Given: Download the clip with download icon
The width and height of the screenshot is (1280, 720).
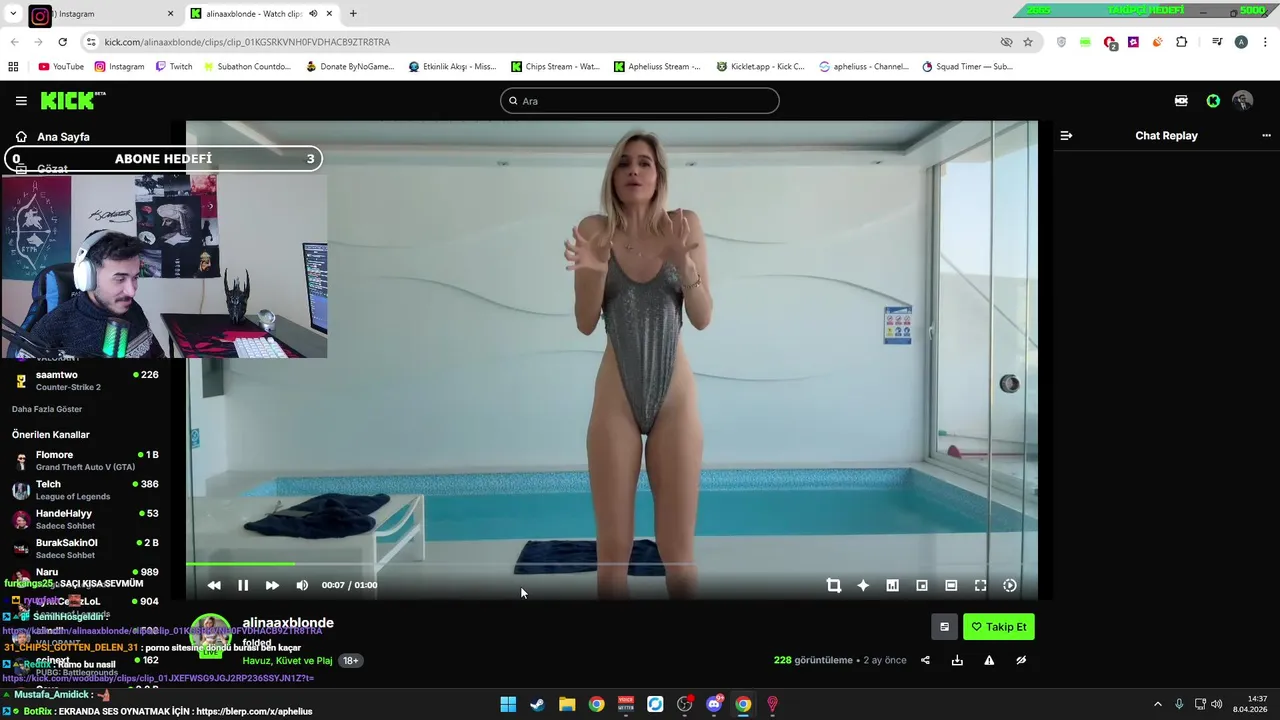Looking at the screenshot, I should [x=957, y=660].
